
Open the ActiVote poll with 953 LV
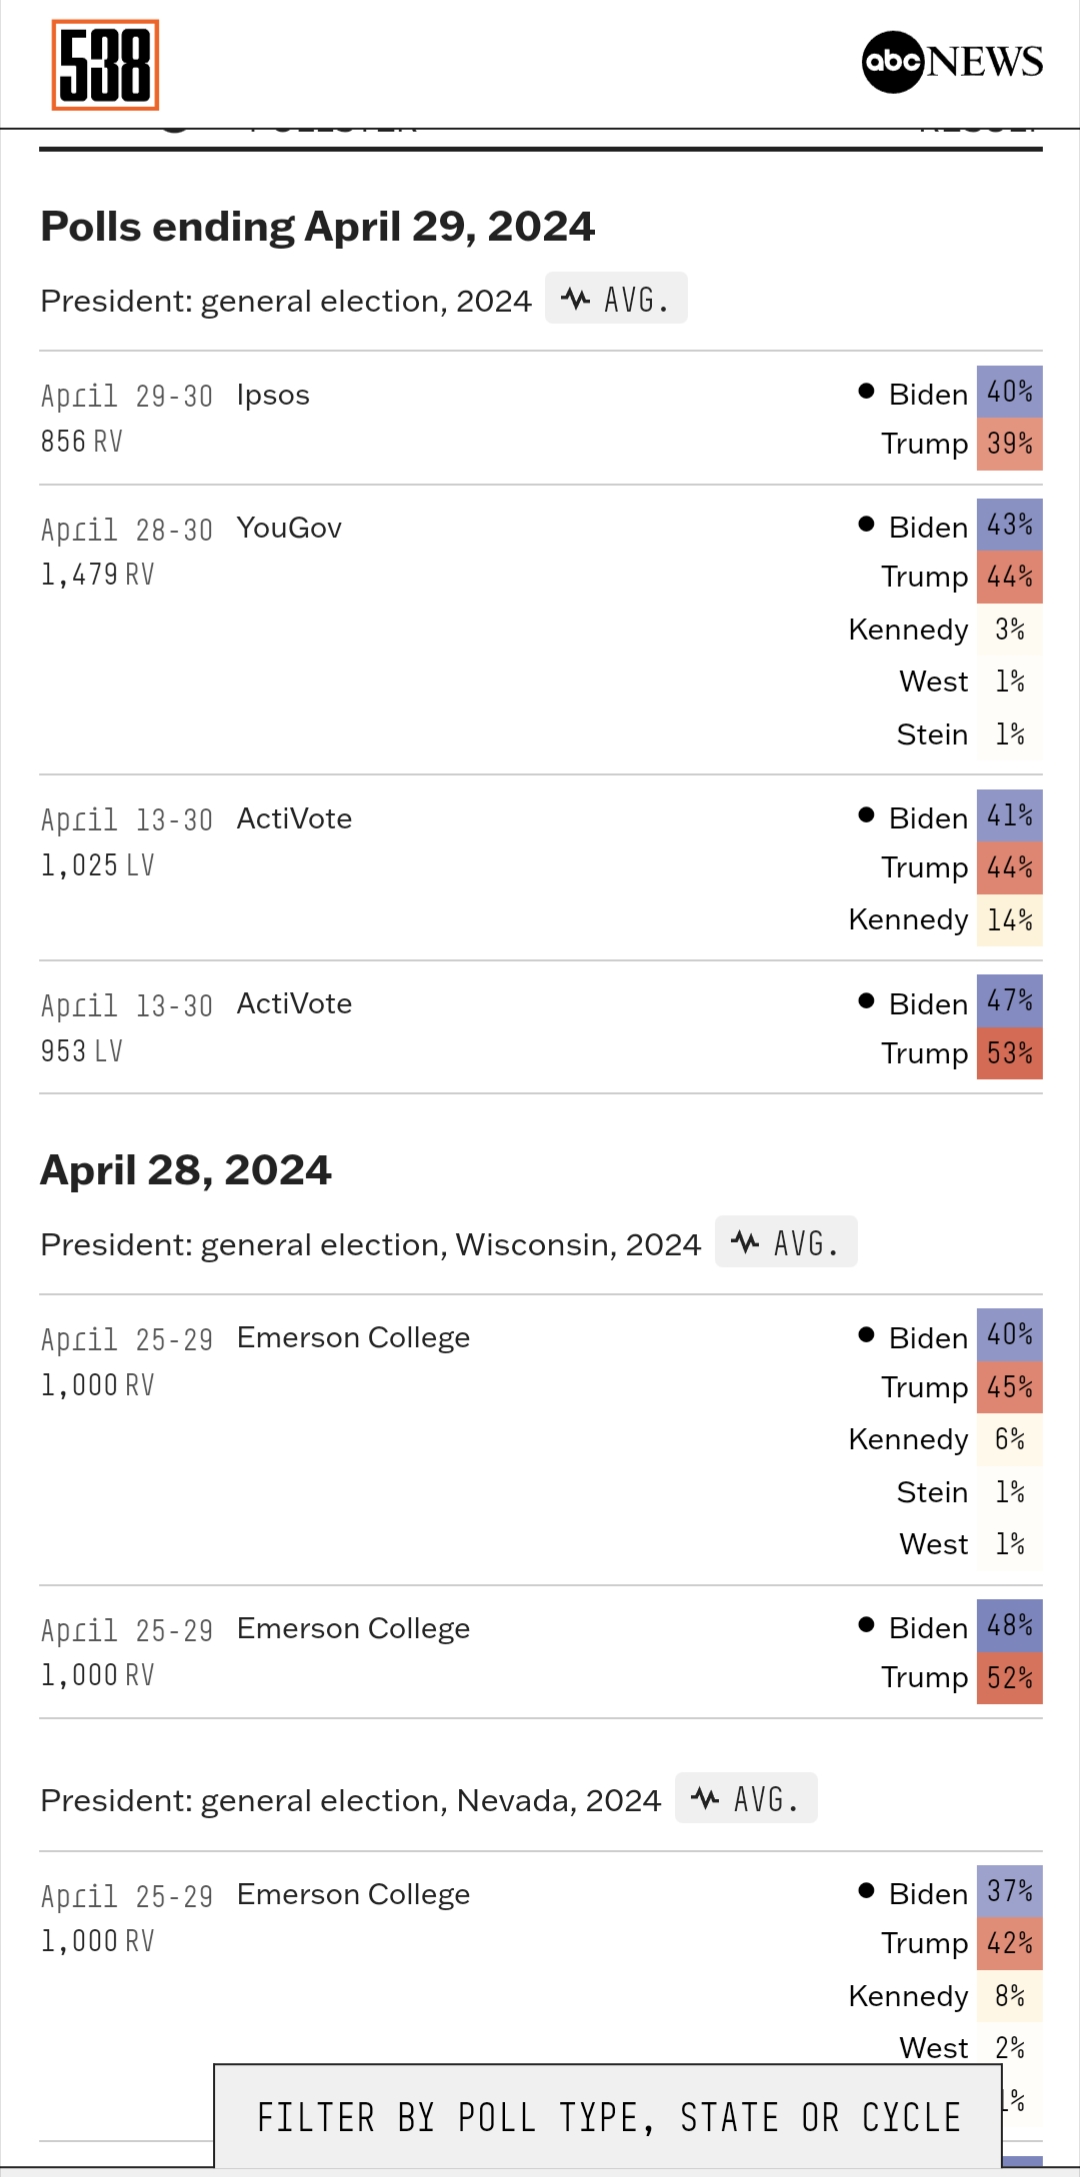coord(294,1004)
